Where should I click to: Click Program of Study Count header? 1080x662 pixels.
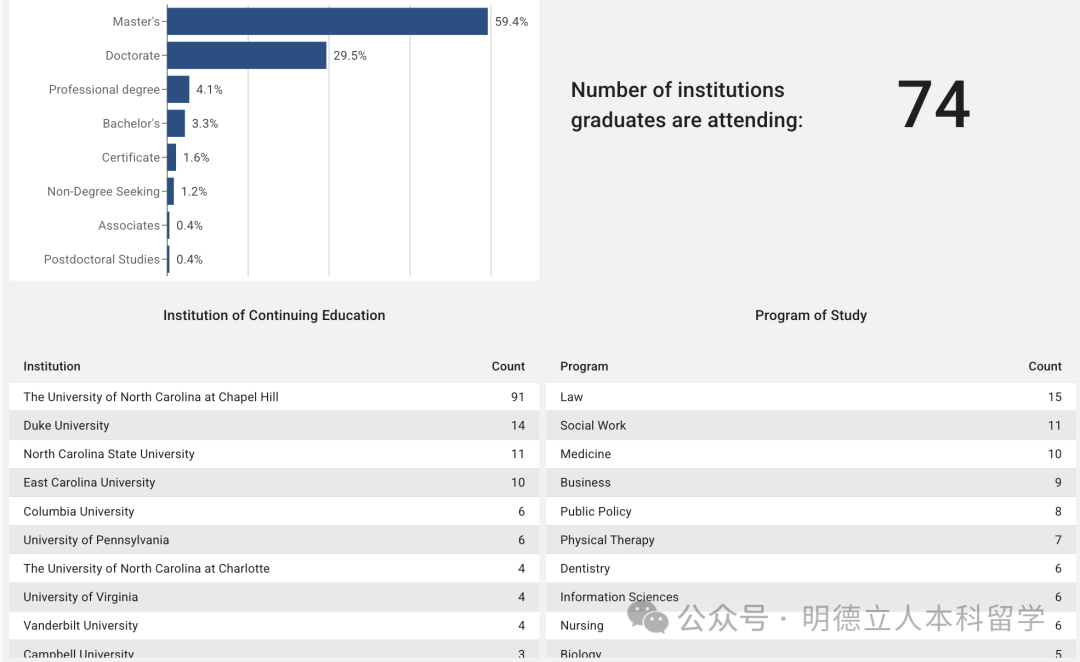(x=1045, y=366)
